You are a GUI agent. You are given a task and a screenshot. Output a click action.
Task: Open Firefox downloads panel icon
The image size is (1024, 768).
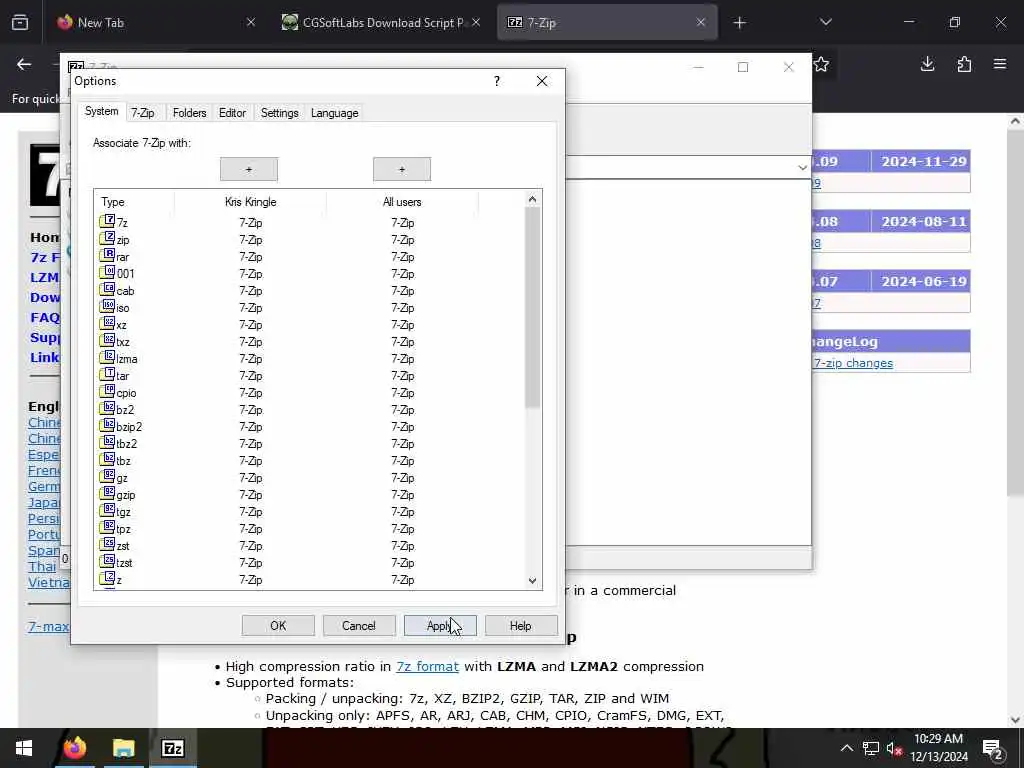(x=927, y=64)
